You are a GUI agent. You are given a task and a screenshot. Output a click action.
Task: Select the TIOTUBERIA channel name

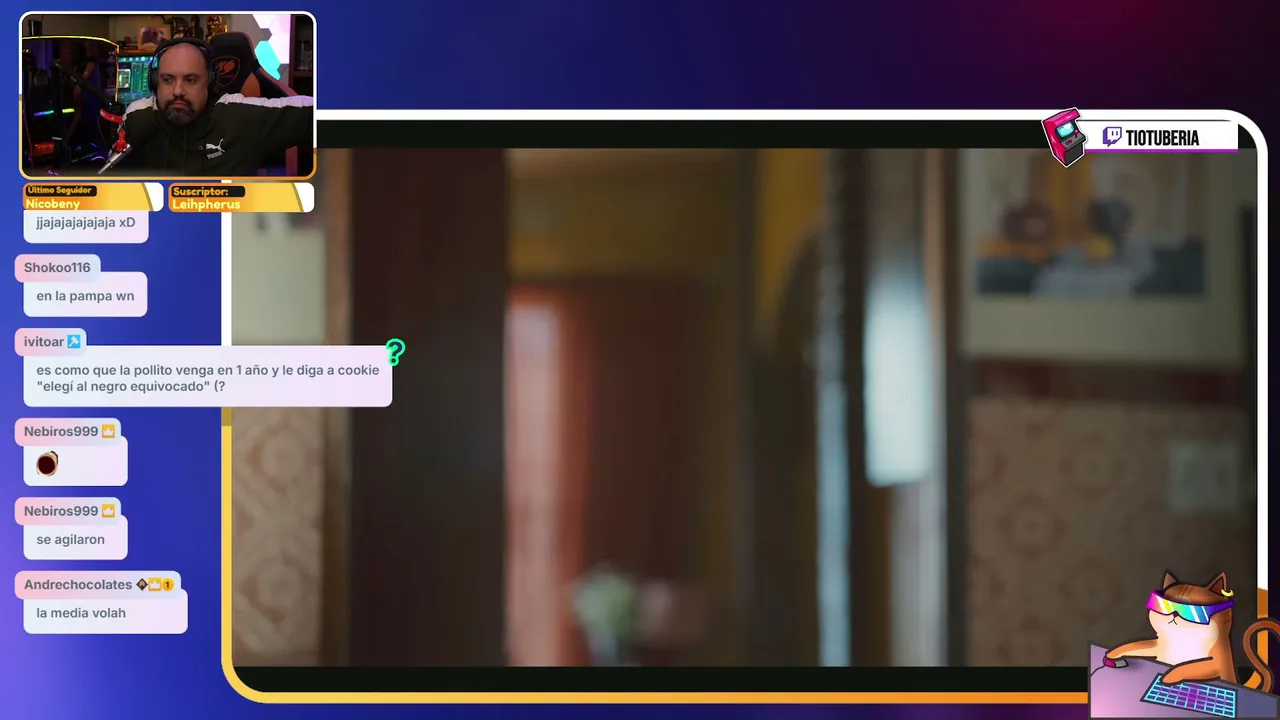click(x=1162, y=138)
